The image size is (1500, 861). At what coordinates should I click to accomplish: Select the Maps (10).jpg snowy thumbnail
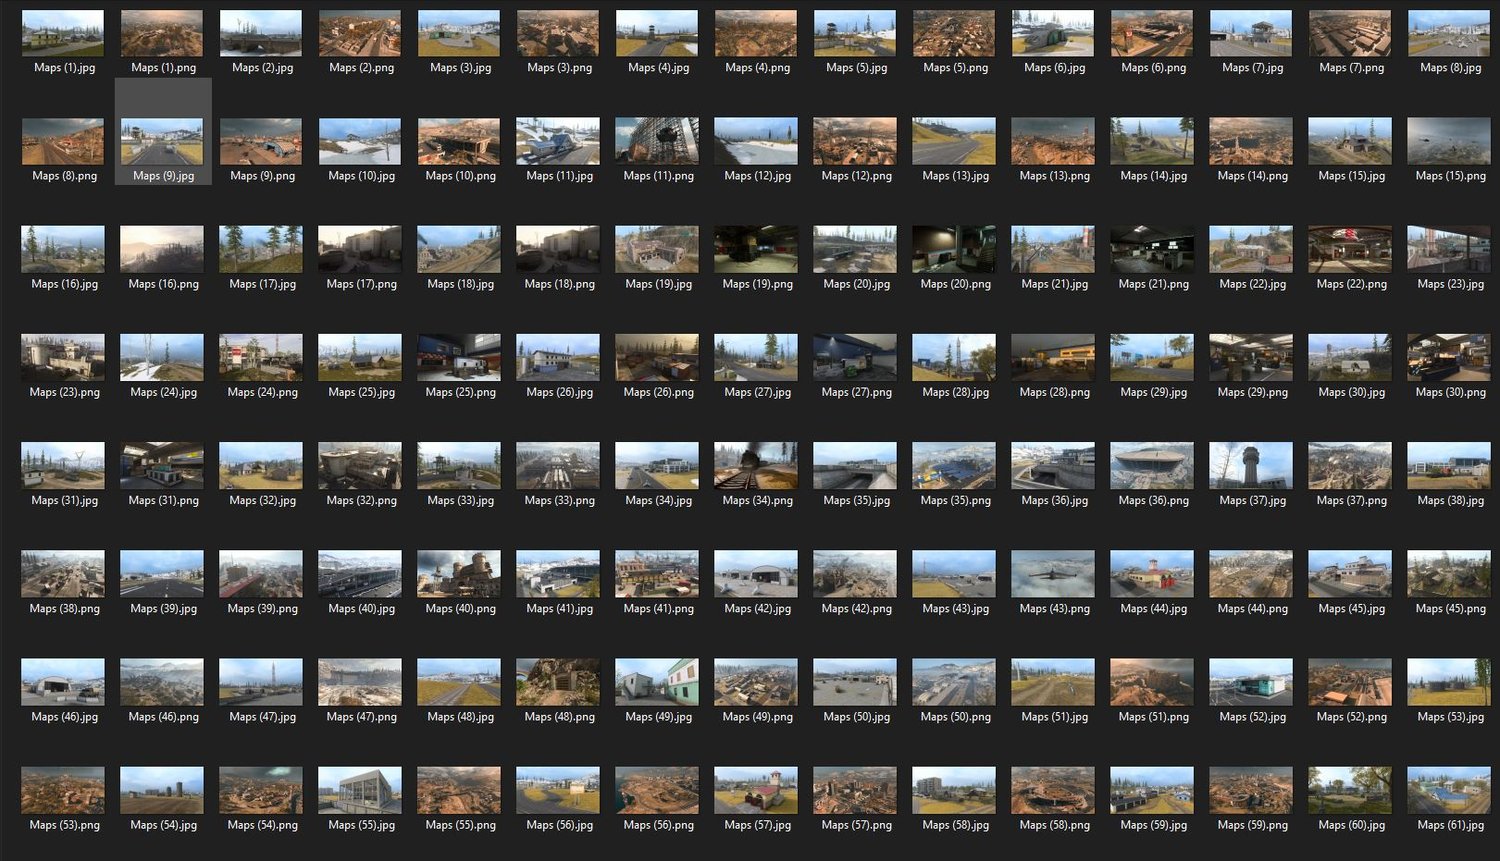click(x=360, y=141)
